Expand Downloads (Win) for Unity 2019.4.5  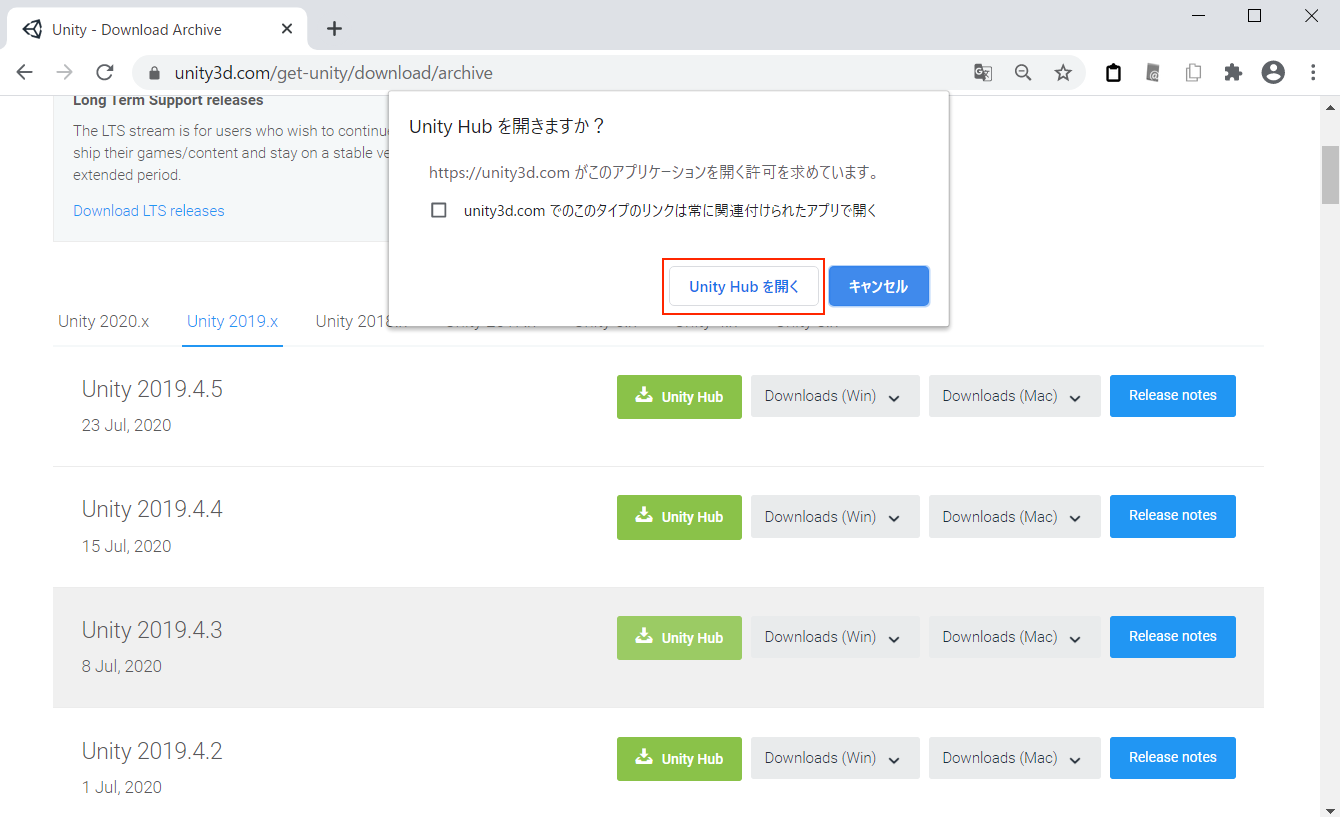[x=834, y=396]
